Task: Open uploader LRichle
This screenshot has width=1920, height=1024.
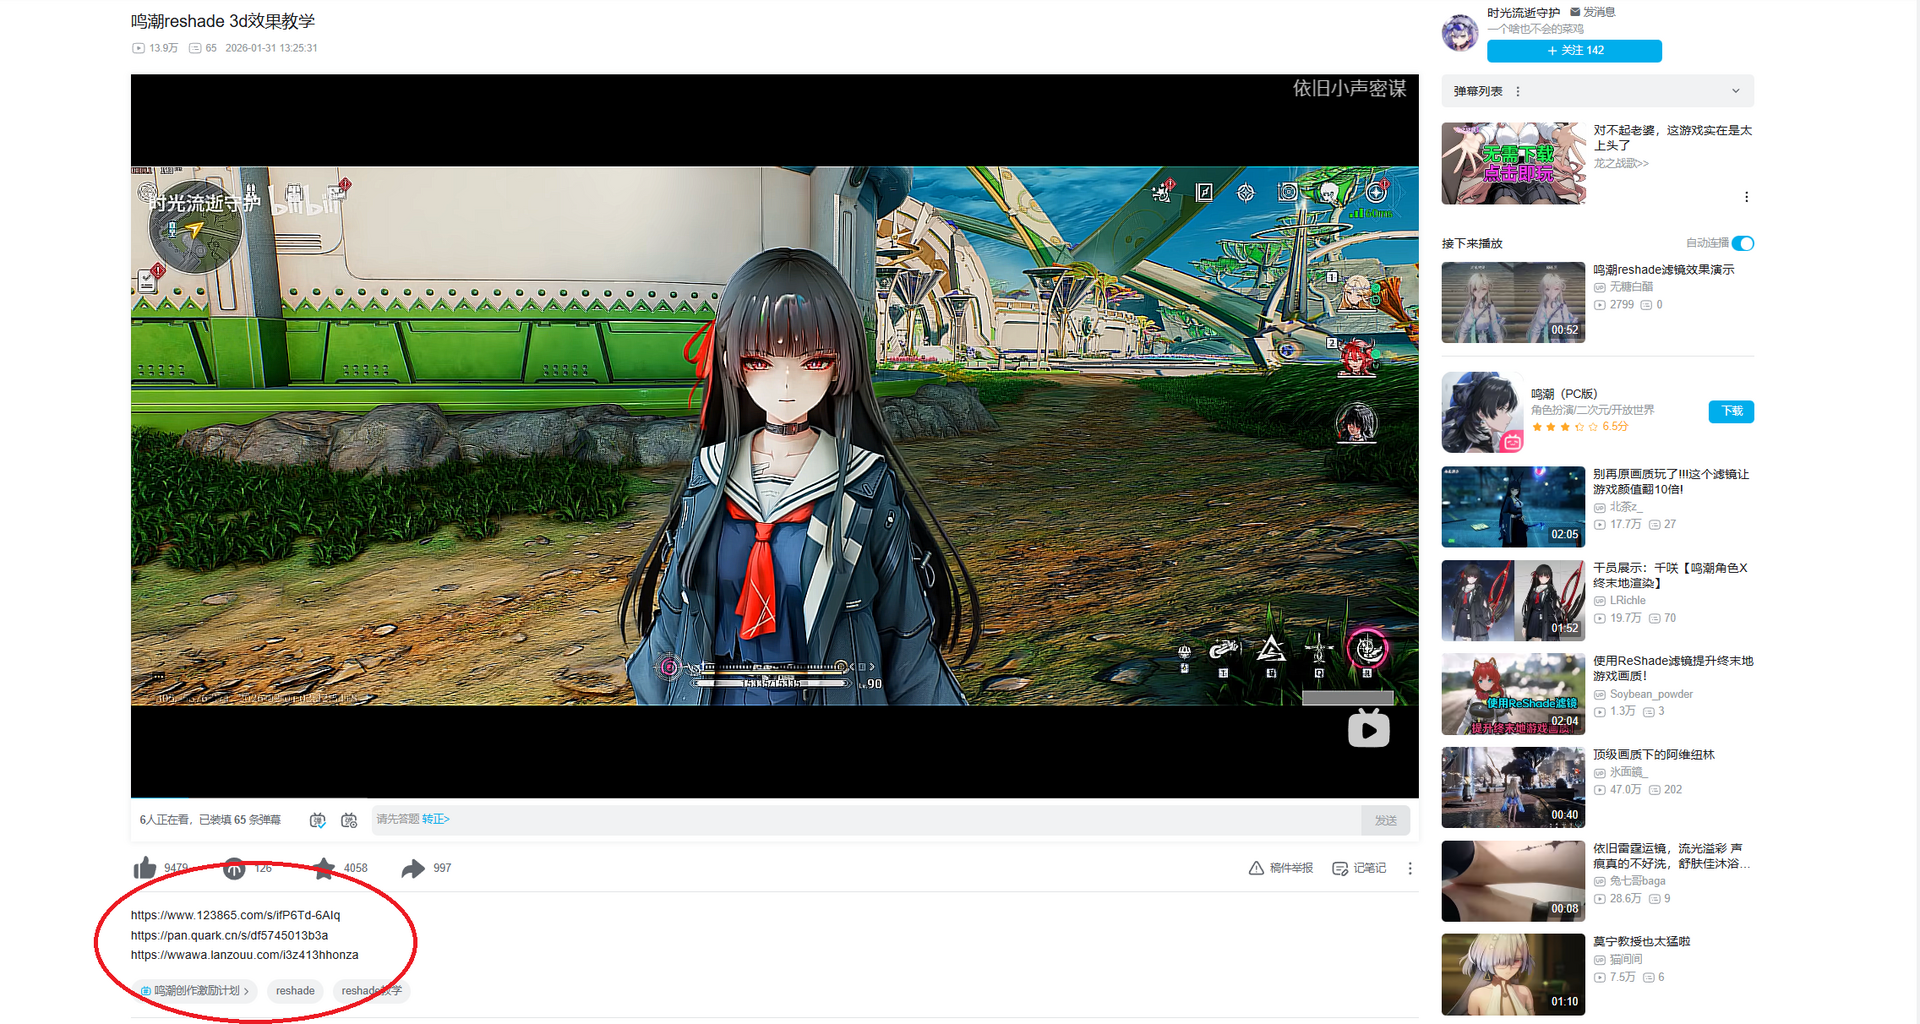Action: 1628,601
